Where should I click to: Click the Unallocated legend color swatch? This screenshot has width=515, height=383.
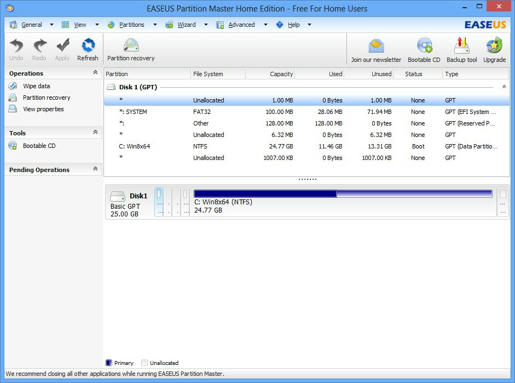tap(144, 363)
